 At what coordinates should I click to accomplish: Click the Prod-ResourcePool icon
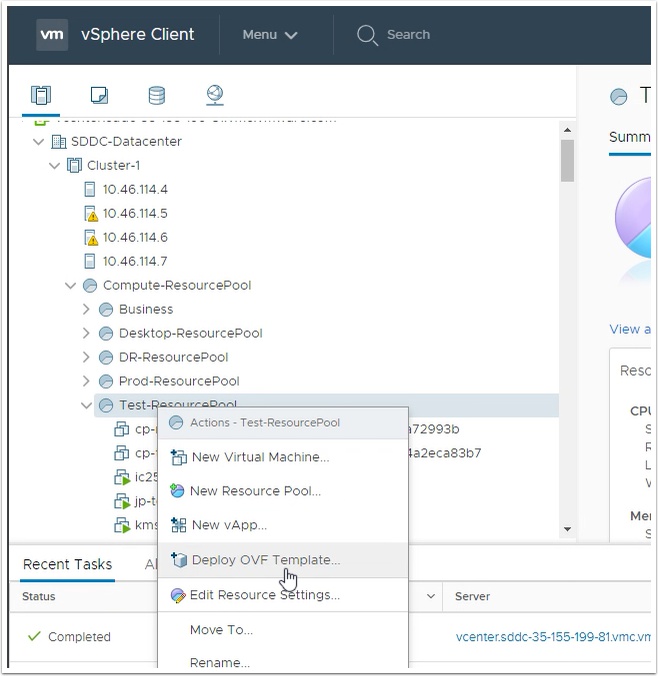[106, 381]
